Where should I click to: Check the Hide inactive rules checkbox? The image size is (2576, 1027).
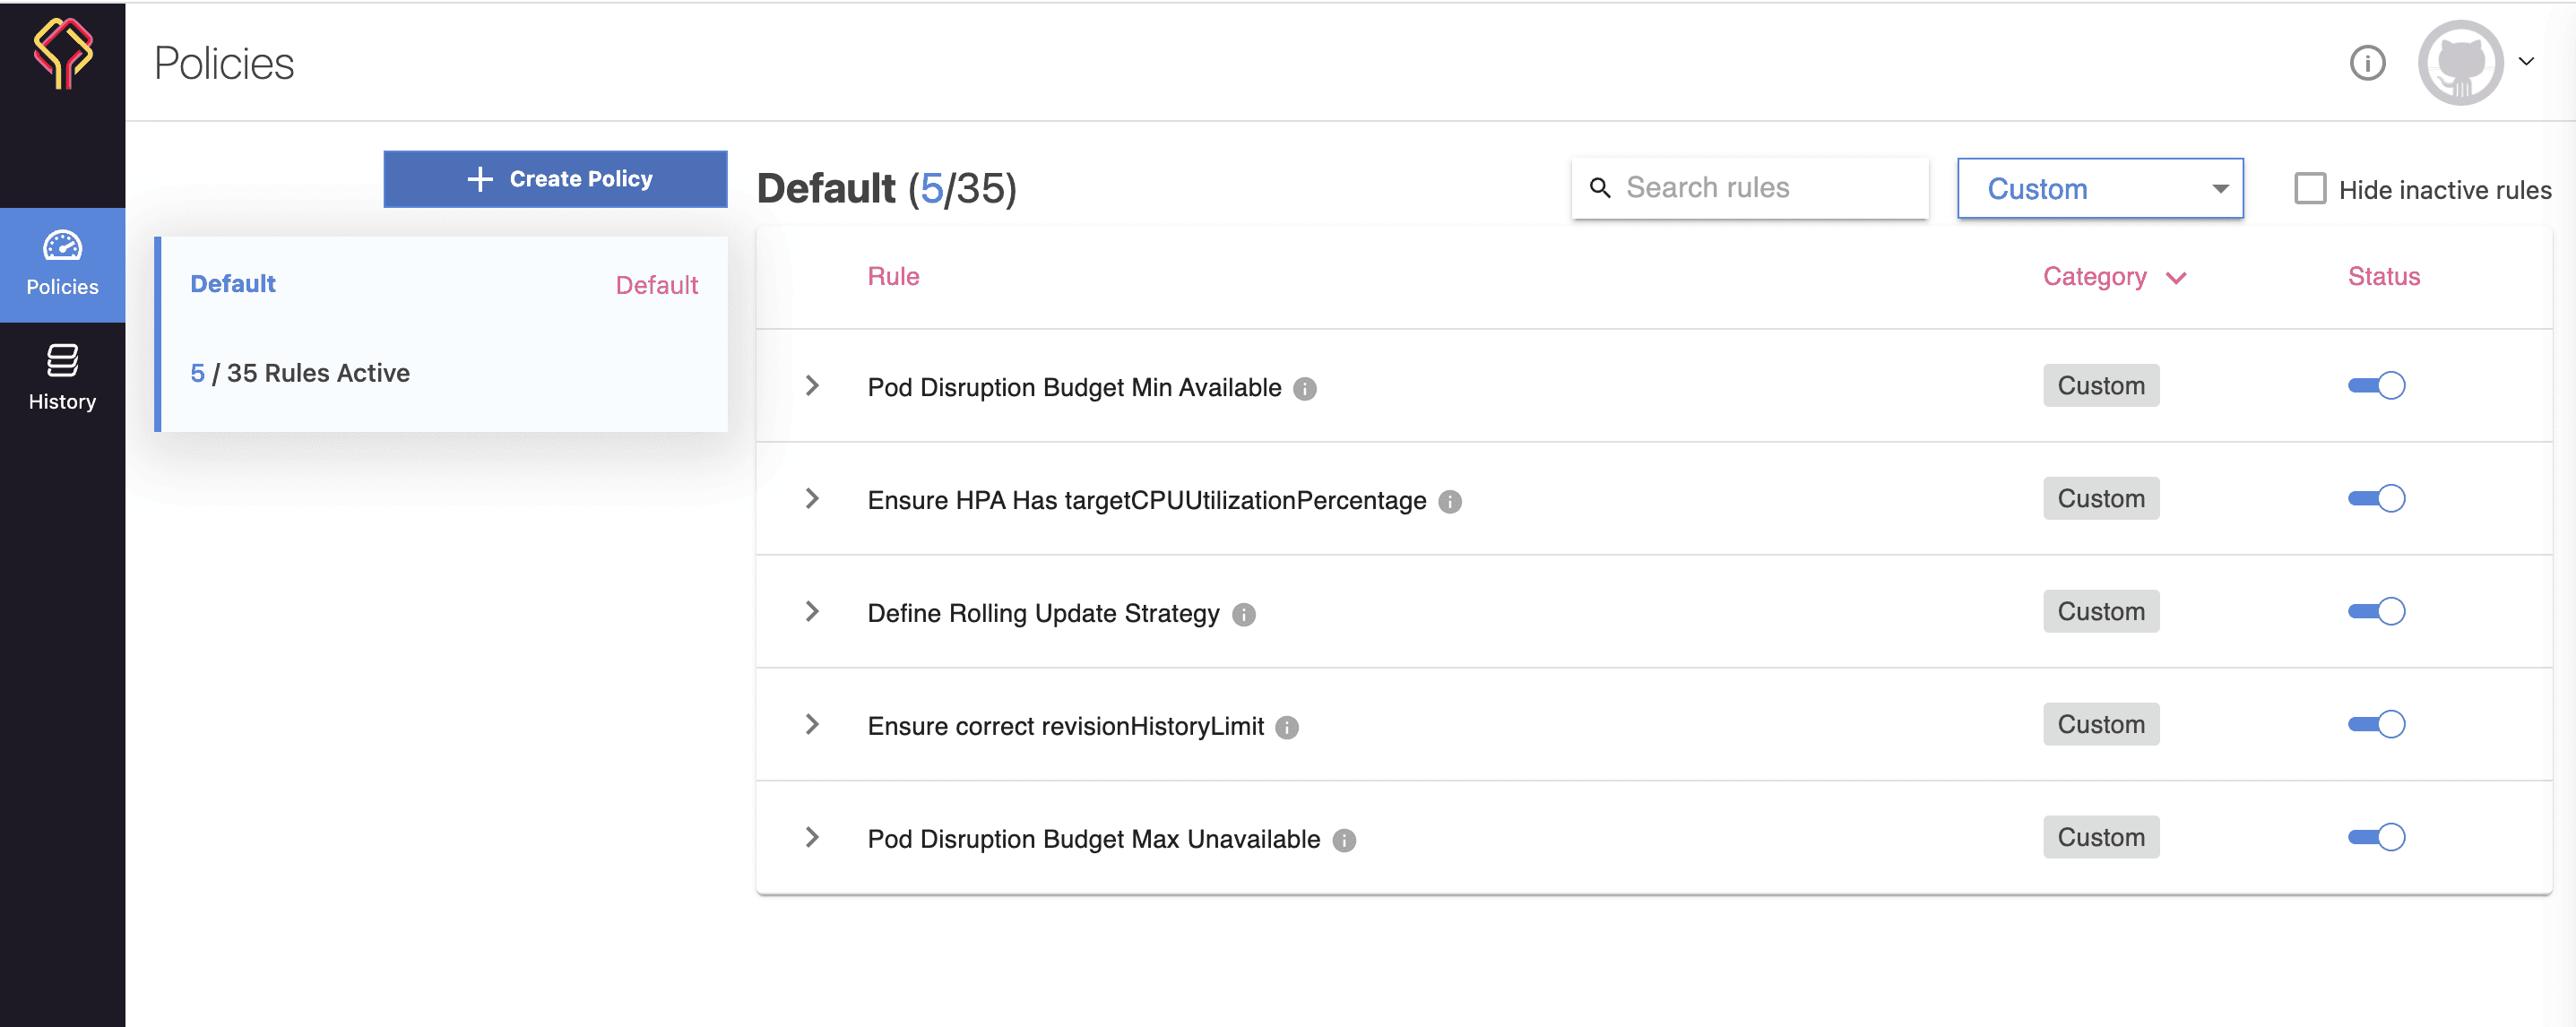pyautogui.click(x=2309, y=189)
